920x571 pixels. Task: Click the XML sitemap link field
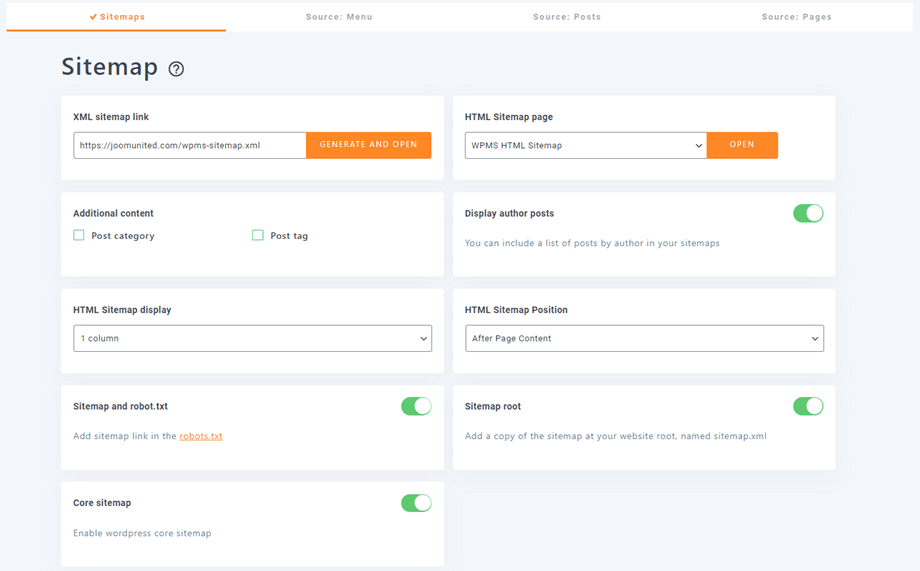(189, 145)
